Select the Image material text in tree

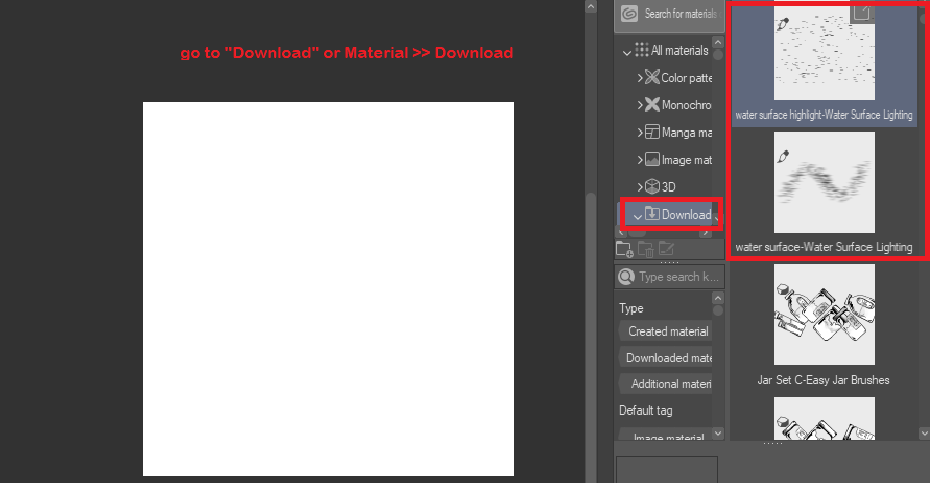tap(687, 160)
